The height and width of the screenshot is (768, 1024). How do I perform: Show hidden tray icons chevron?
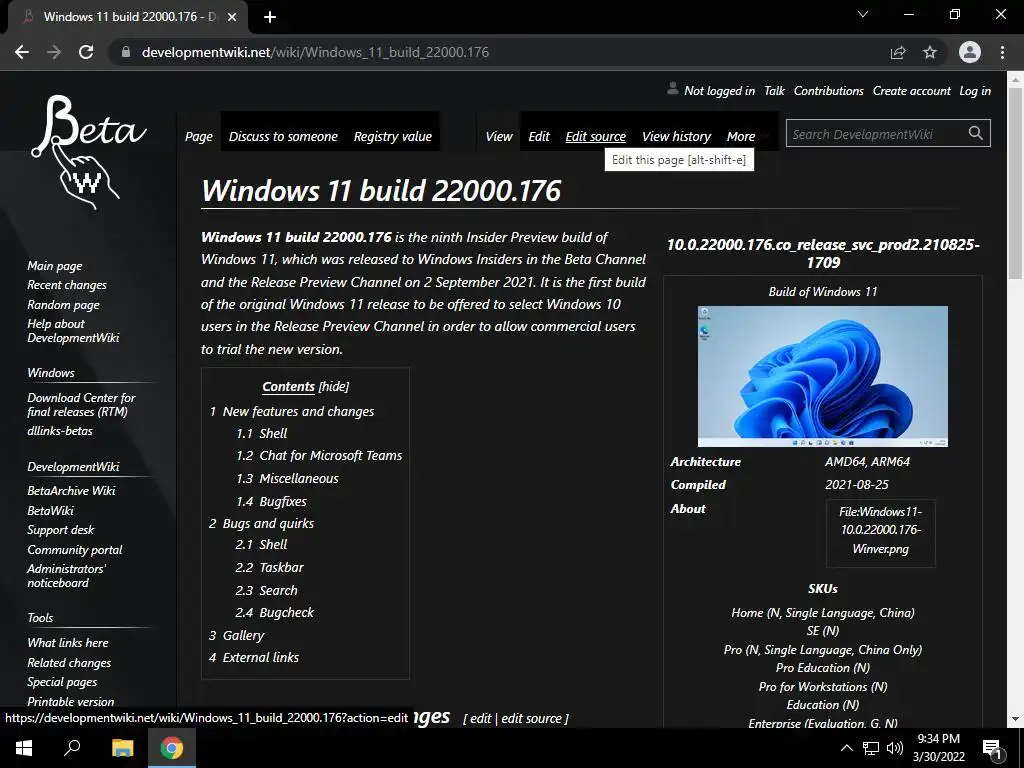[846, 748]
